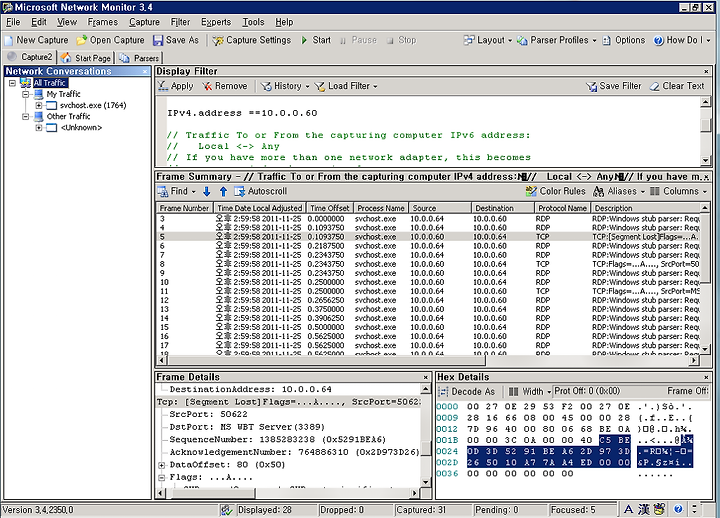The width and height of the screenshot is (720, 518).
Task: Collapse the My Traffic tree node
Action: 25,94
